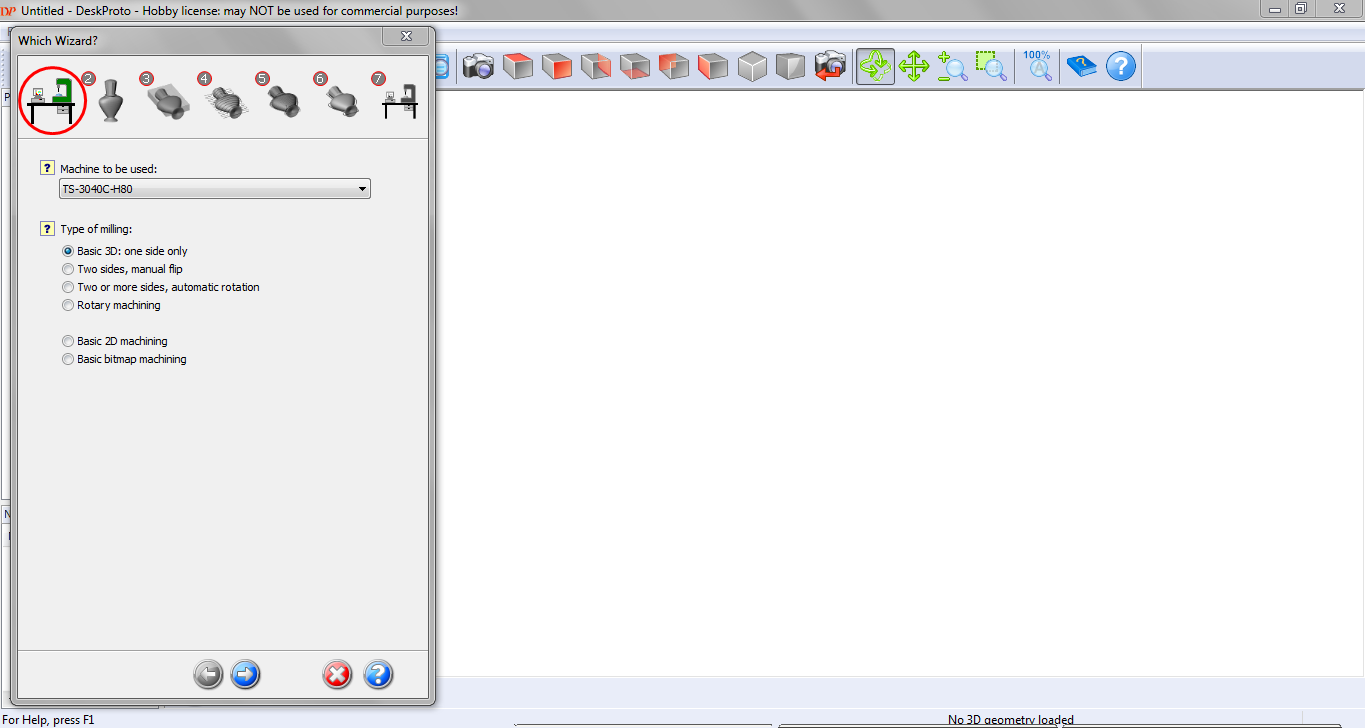Click the help question icon near the back button
Screen dimensions: 1365x728
click(x=378, y=674)
